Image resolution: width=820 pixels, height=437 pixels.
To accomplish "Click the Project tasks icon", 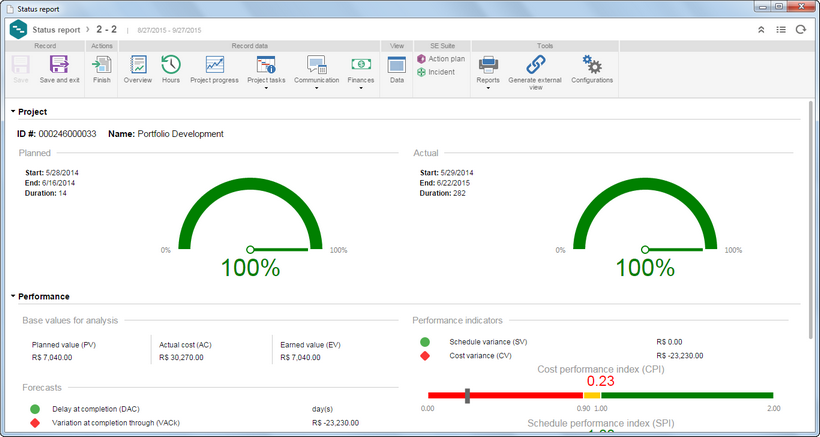I will pyautogui.click(x=266, y=65).
